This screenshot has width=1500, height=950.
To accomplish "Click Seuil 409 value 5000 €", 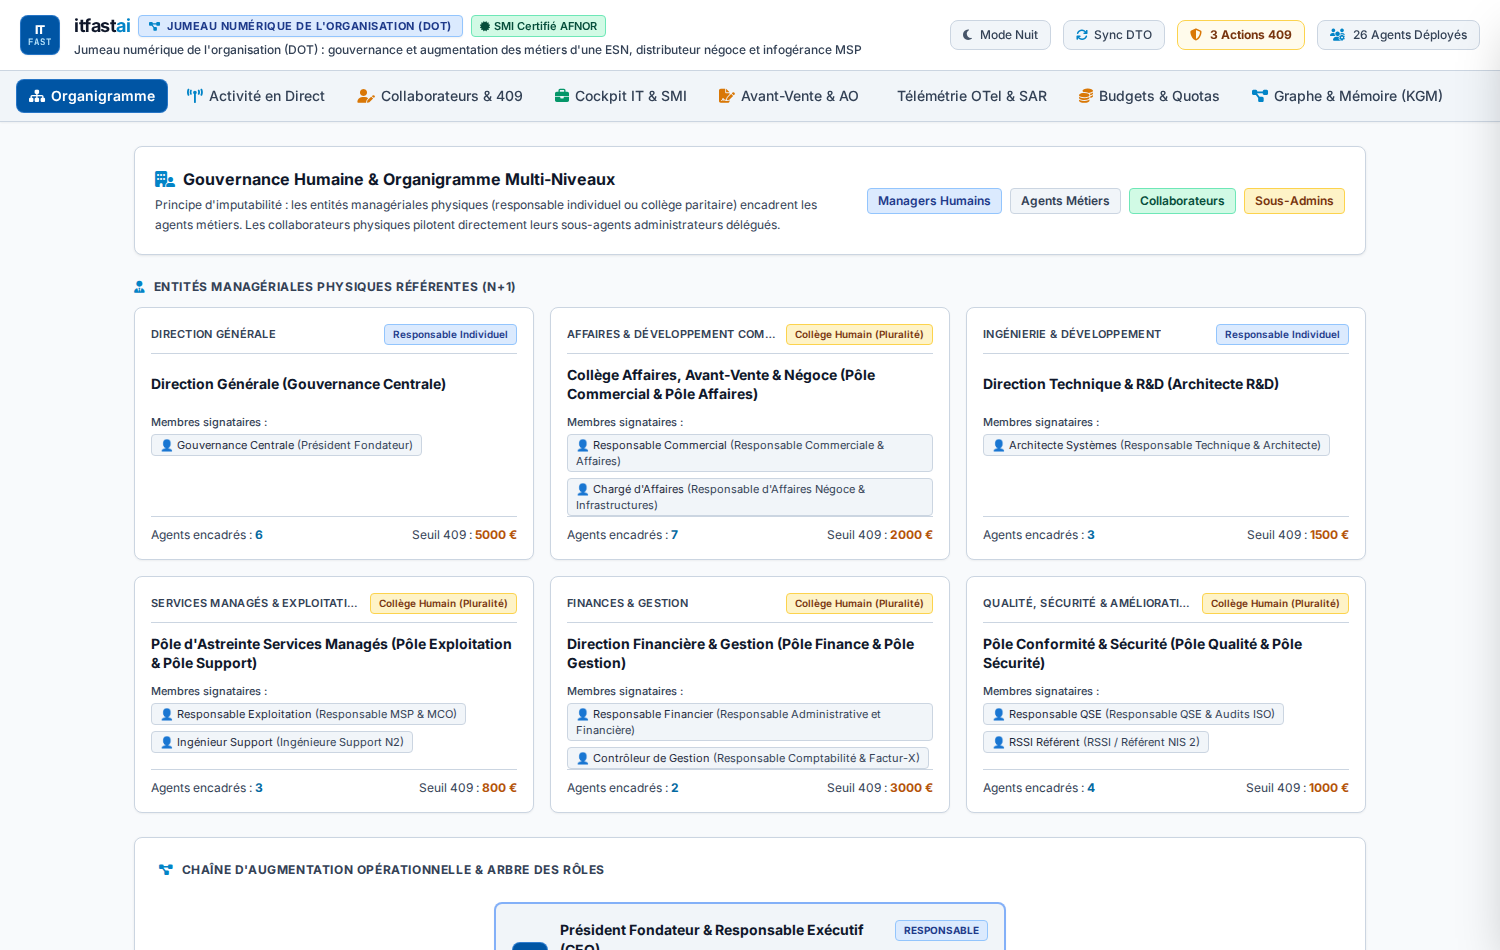I will (496, 535).
